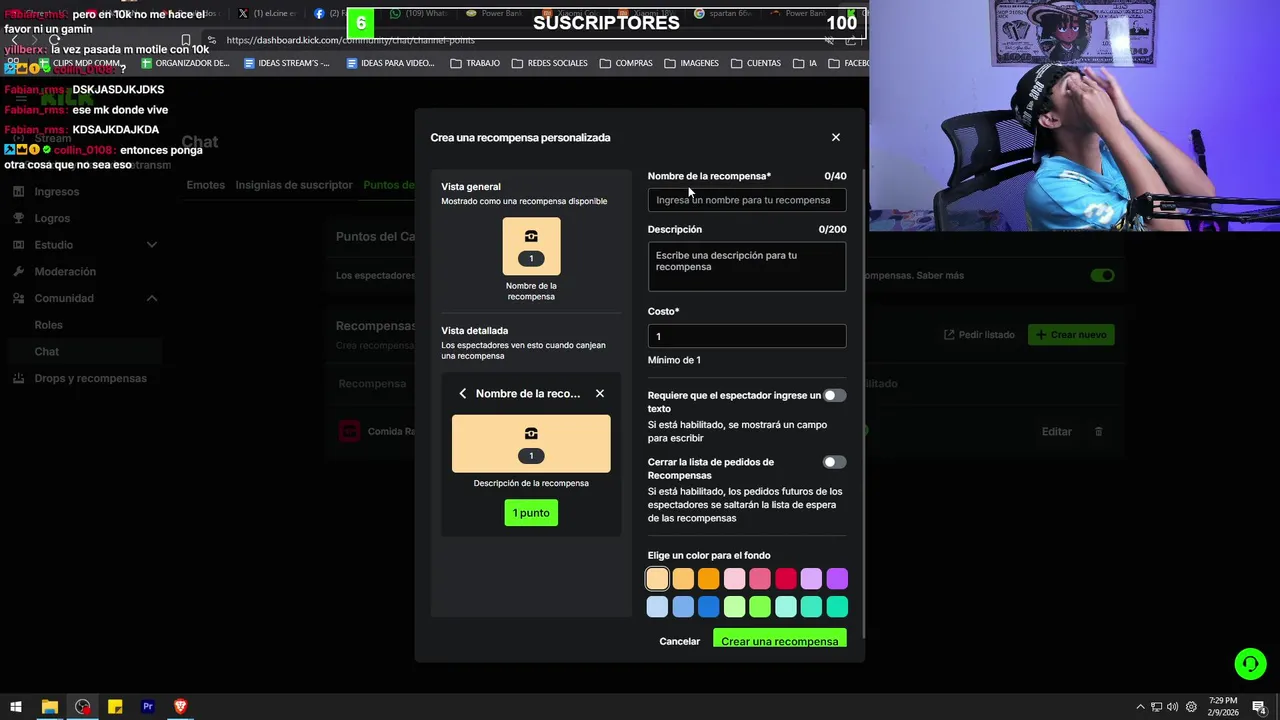1280x720 pixels.
Task: Select the light orange background color
Action: 683,579
